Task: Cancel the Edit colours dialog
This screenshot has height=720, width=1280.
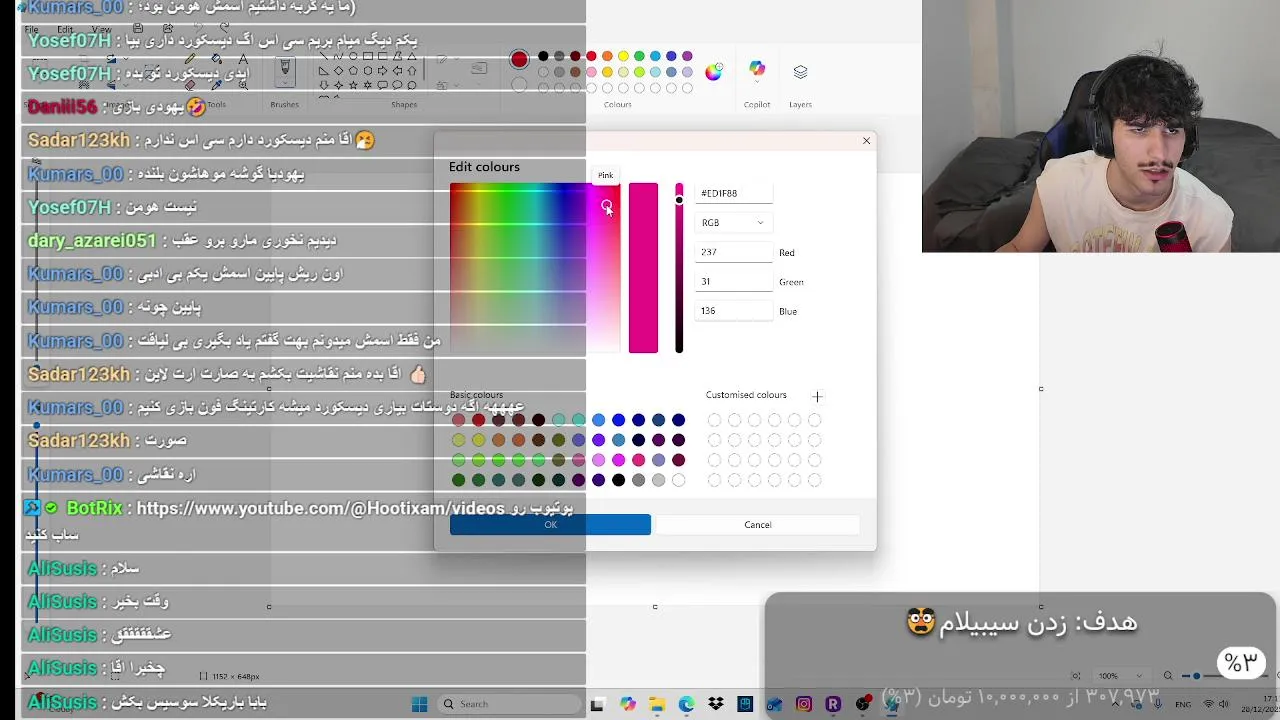Action: [757, 525]
